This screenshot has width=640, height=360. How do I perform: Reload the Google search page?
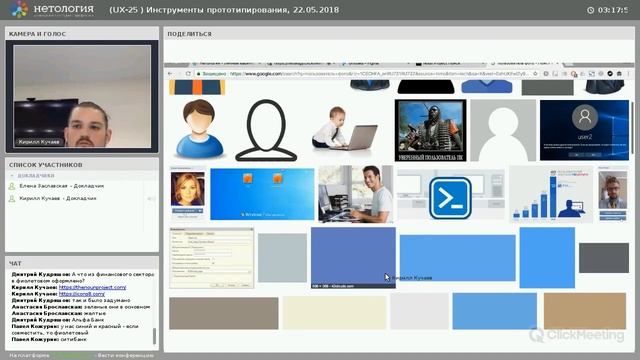[x=188, y=74]
